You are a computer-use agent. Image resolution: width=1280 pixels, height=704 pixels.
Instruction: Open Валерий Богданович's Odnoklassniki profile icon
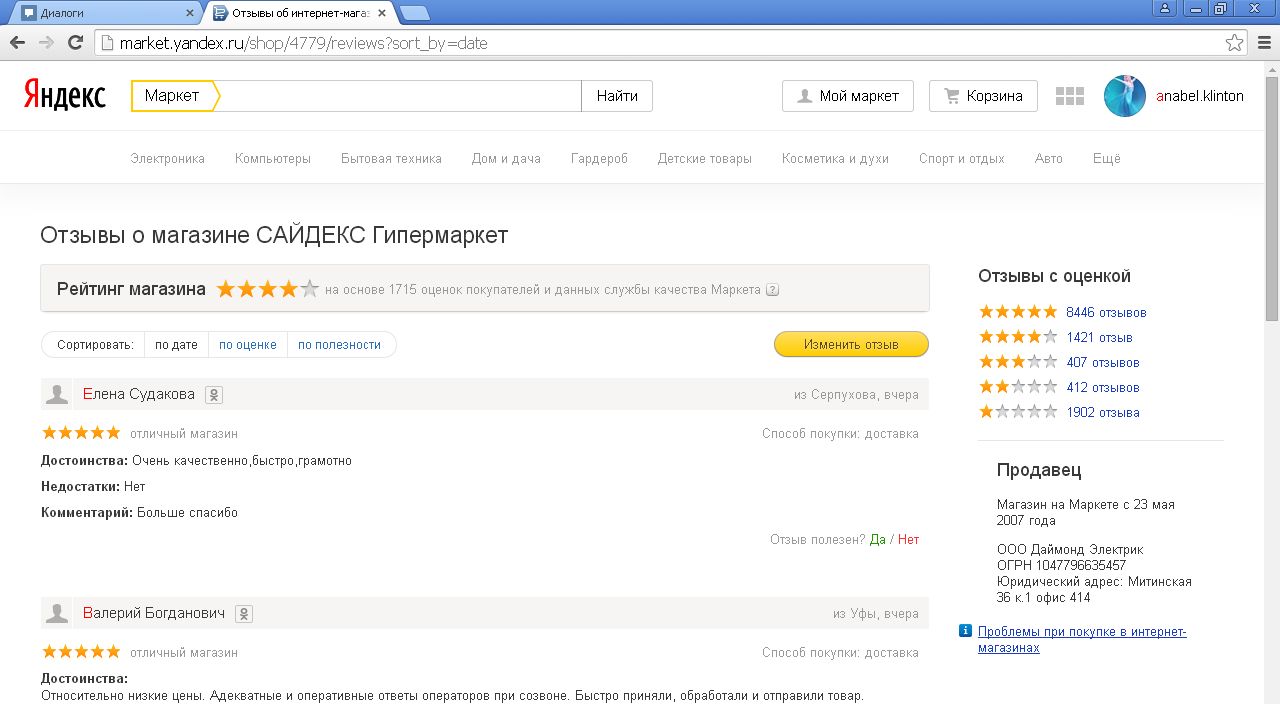click(244, 614)
